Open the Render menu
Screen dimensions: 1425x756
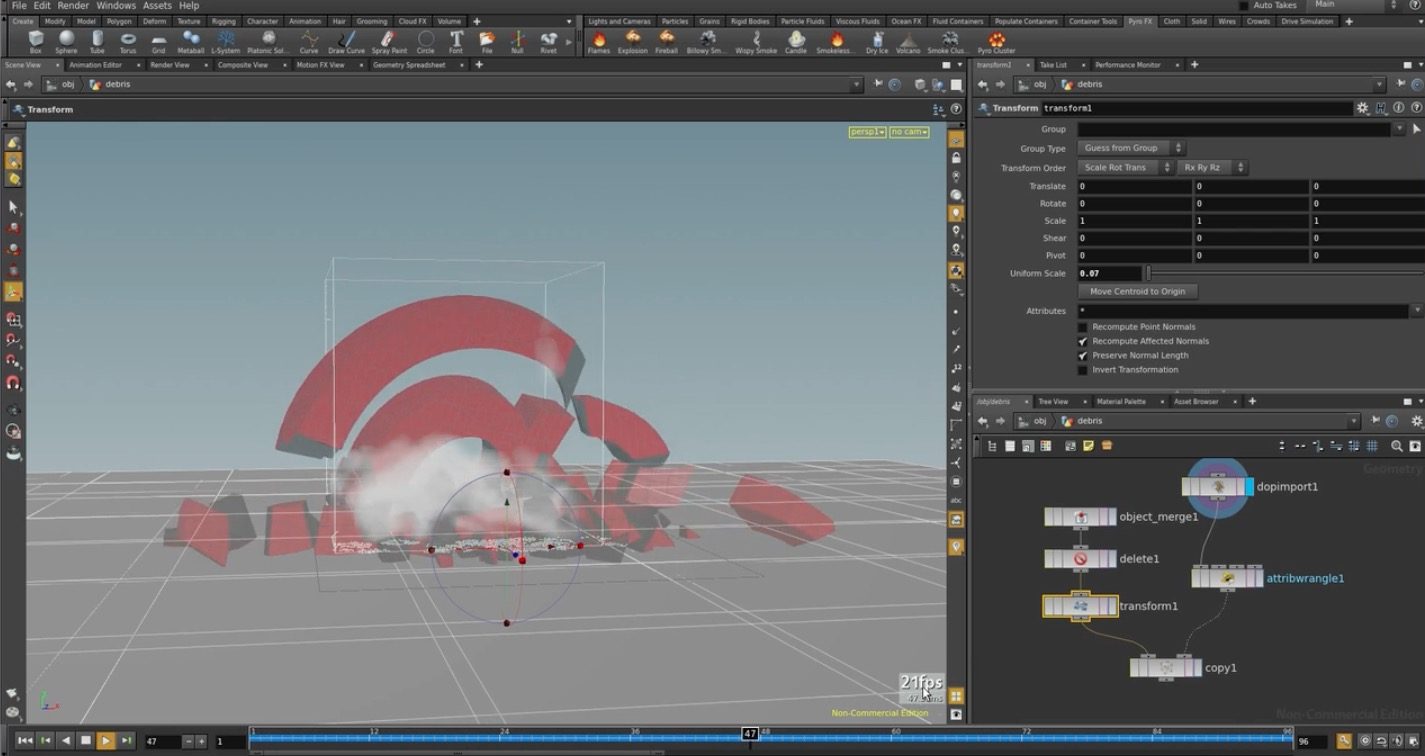point(73,5)
